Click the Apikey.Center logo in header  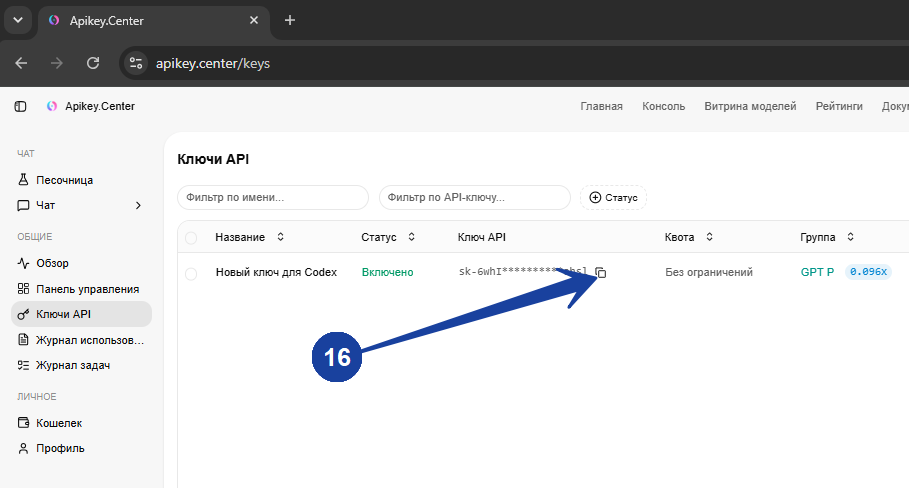tap(91, 107)
